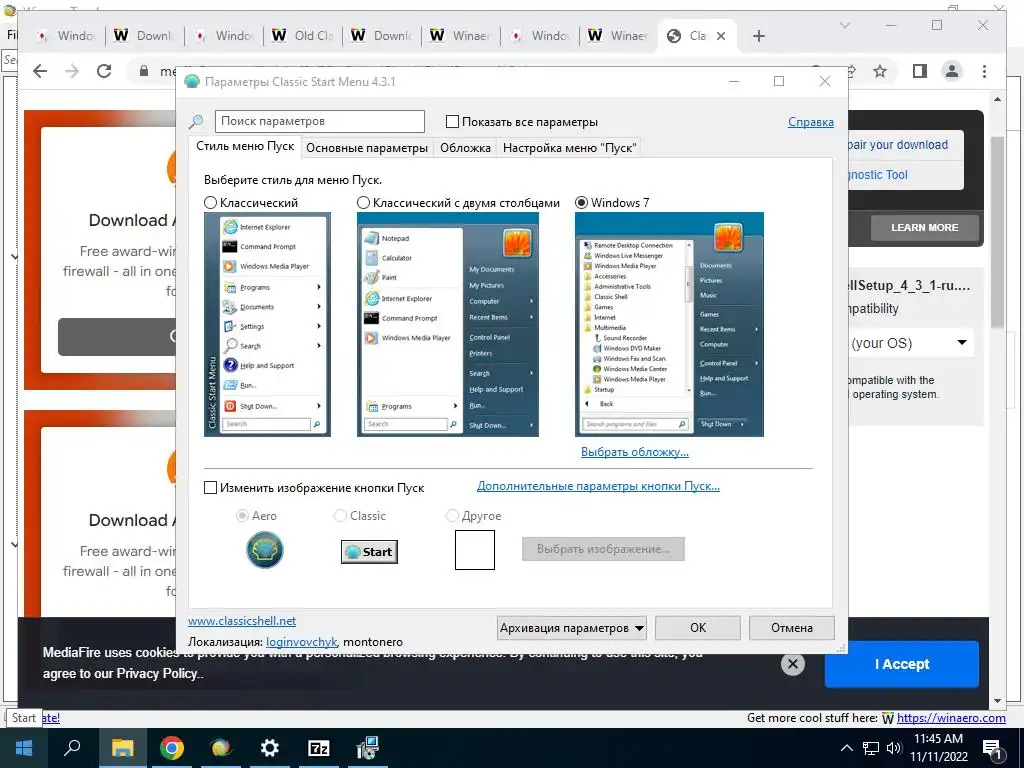Image resolution: width=1024 pixels, height=768 pixels.
Task: Open Windows Start button on taskbar
Action: pos(24,748)
